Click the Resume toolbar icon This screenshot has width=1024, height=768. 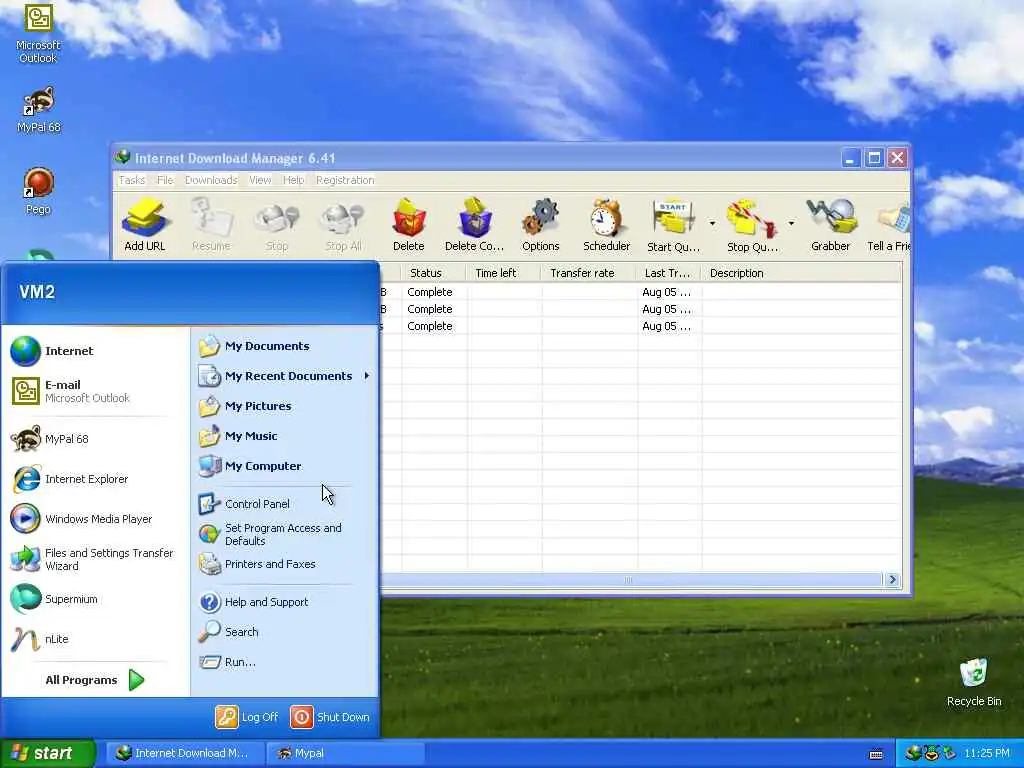(x=211, y=225)
